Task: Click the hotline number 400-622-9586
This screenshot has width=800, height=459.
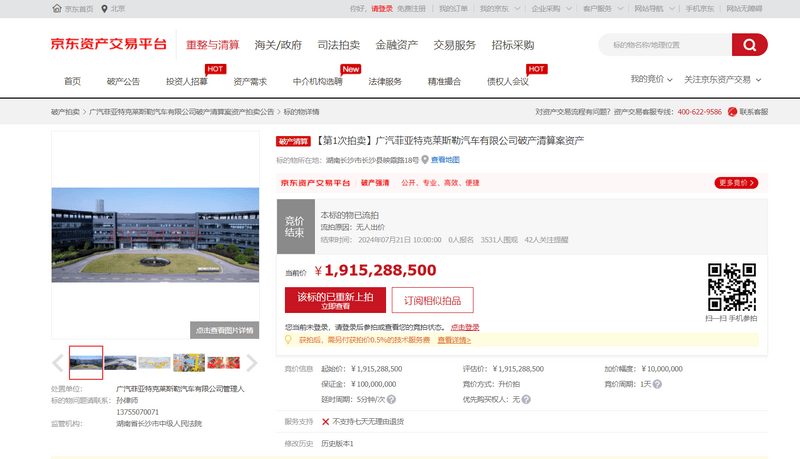Action: click(x=699, y=112)
